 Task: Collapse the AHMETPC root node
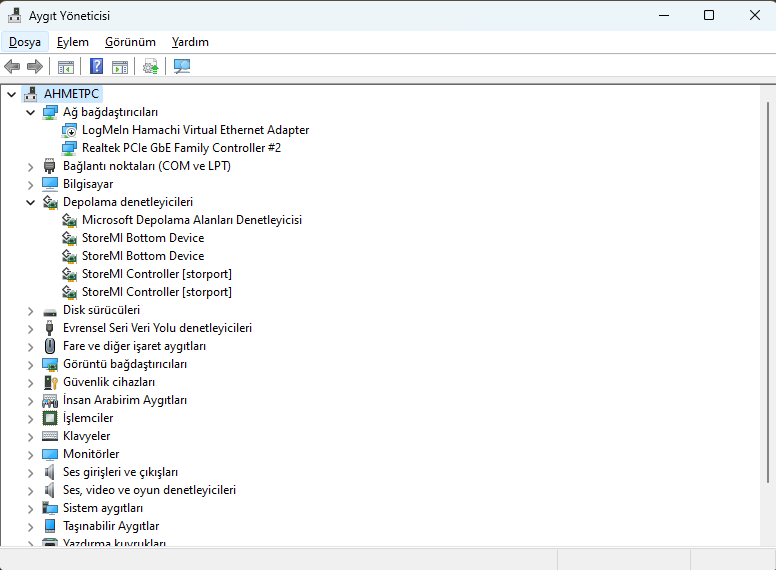(11, 94)
